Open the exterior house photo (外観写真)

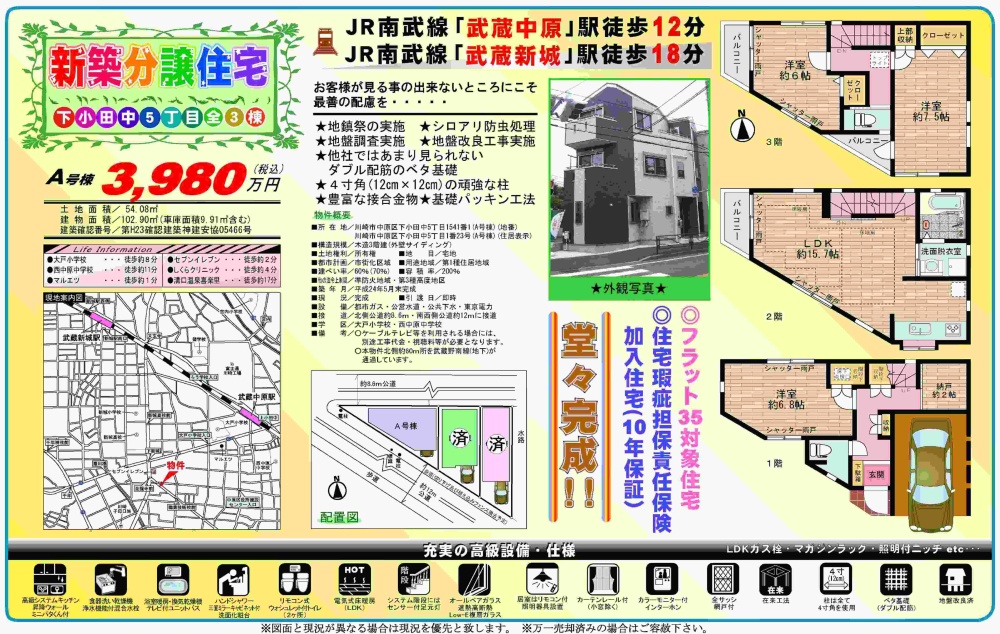click(629, 181)
